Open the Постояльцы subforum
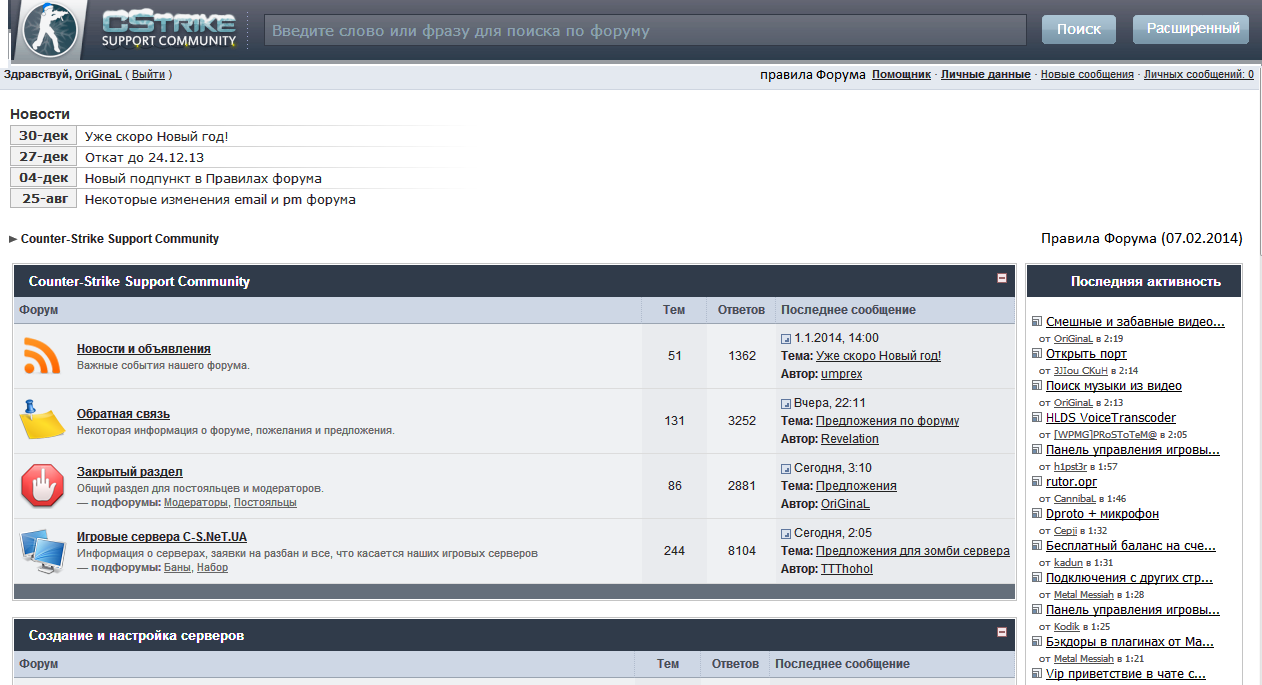Screen dimensions: 1262x685 pos(265,502)
